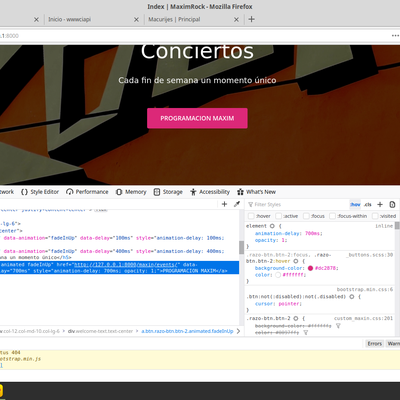This screenshot has height=400, width=400.
Task: Enable the :focus-within pseudo-class checkbox
Action: pyautogui.click(x=332, y=216)
